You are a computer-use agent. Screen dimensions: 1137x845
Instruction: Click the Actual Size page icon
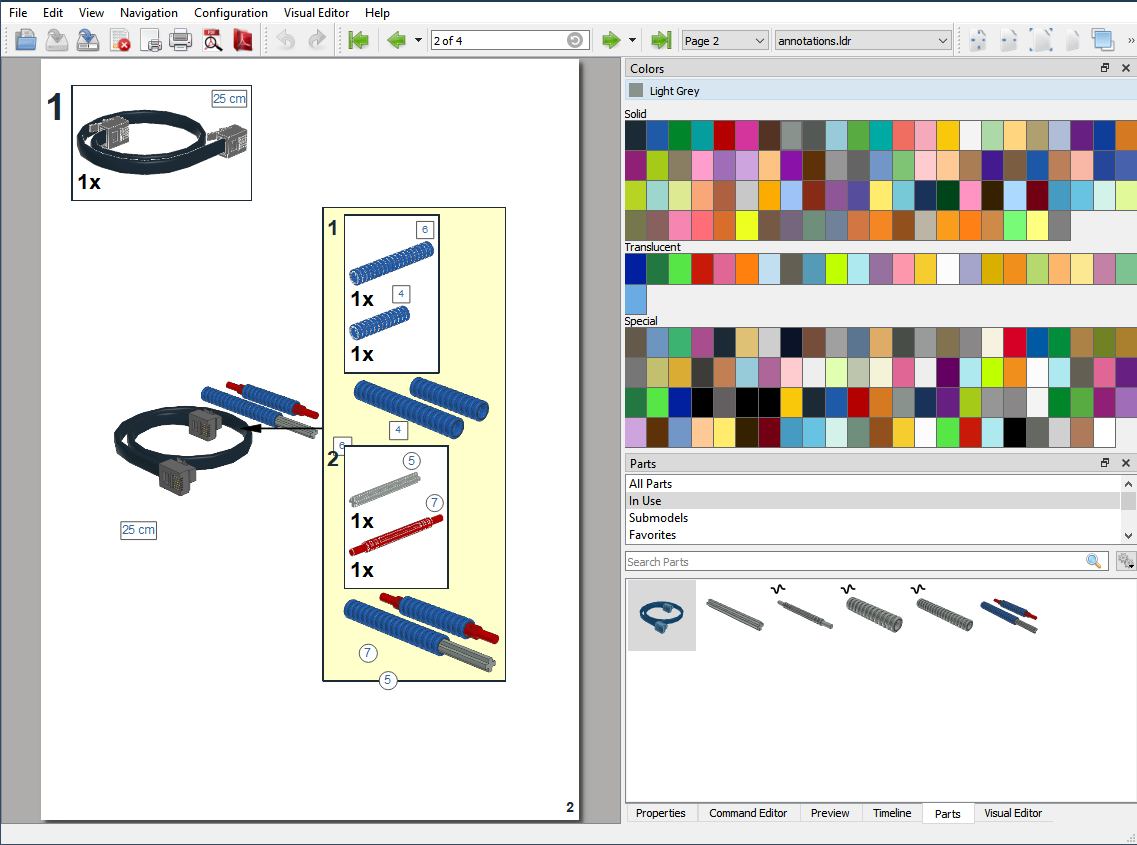tap(1072, 40)
